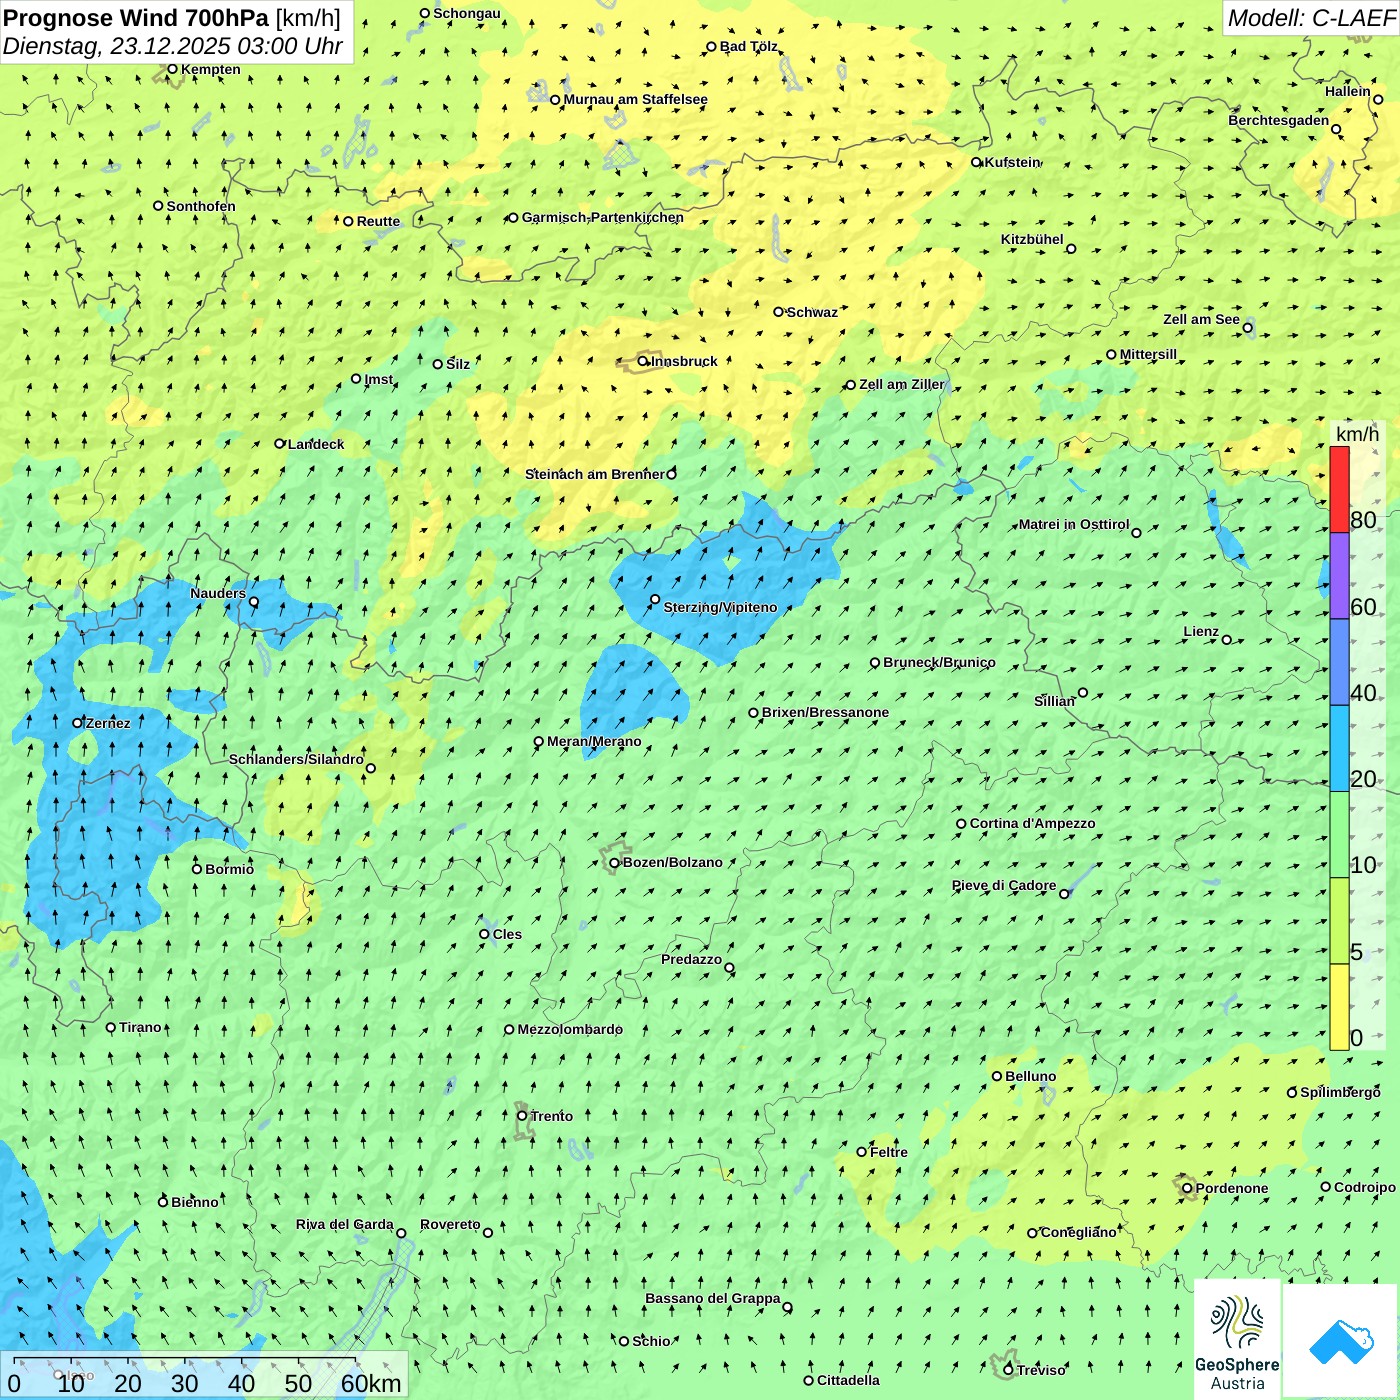
Task: Click the Bassano del Grappa label
Action: click(x=712, y=1298)
